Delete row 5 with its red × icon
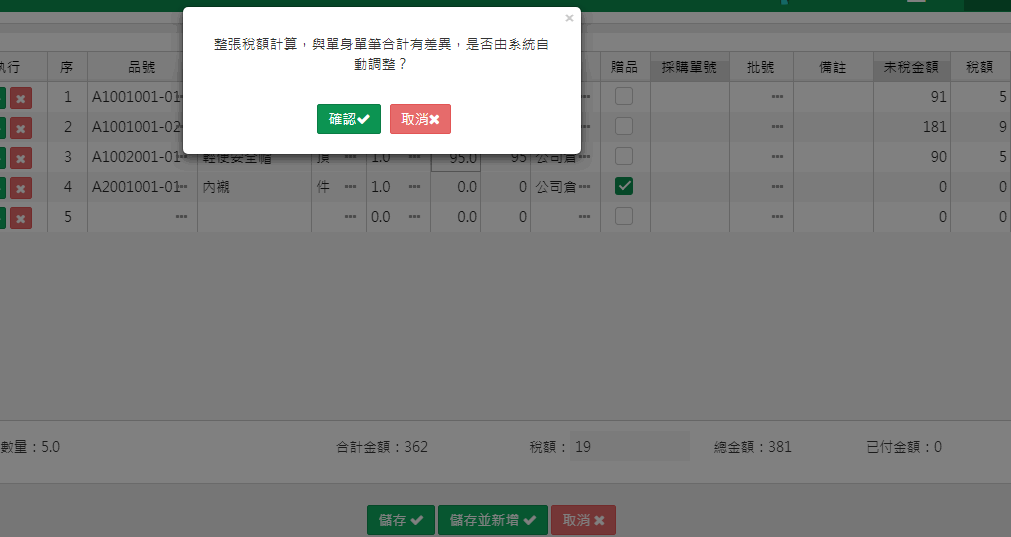This screenshot has width=1011, height=537. pos(21,218)
